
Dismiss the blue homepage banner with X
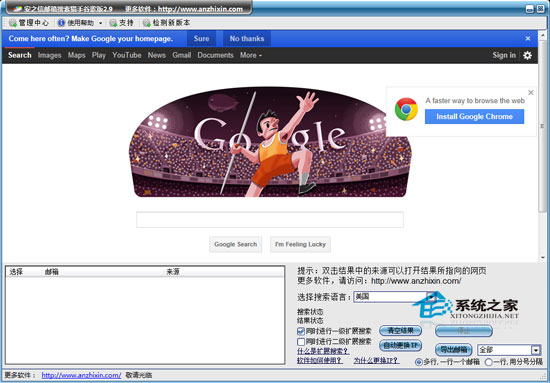point(528,39)
